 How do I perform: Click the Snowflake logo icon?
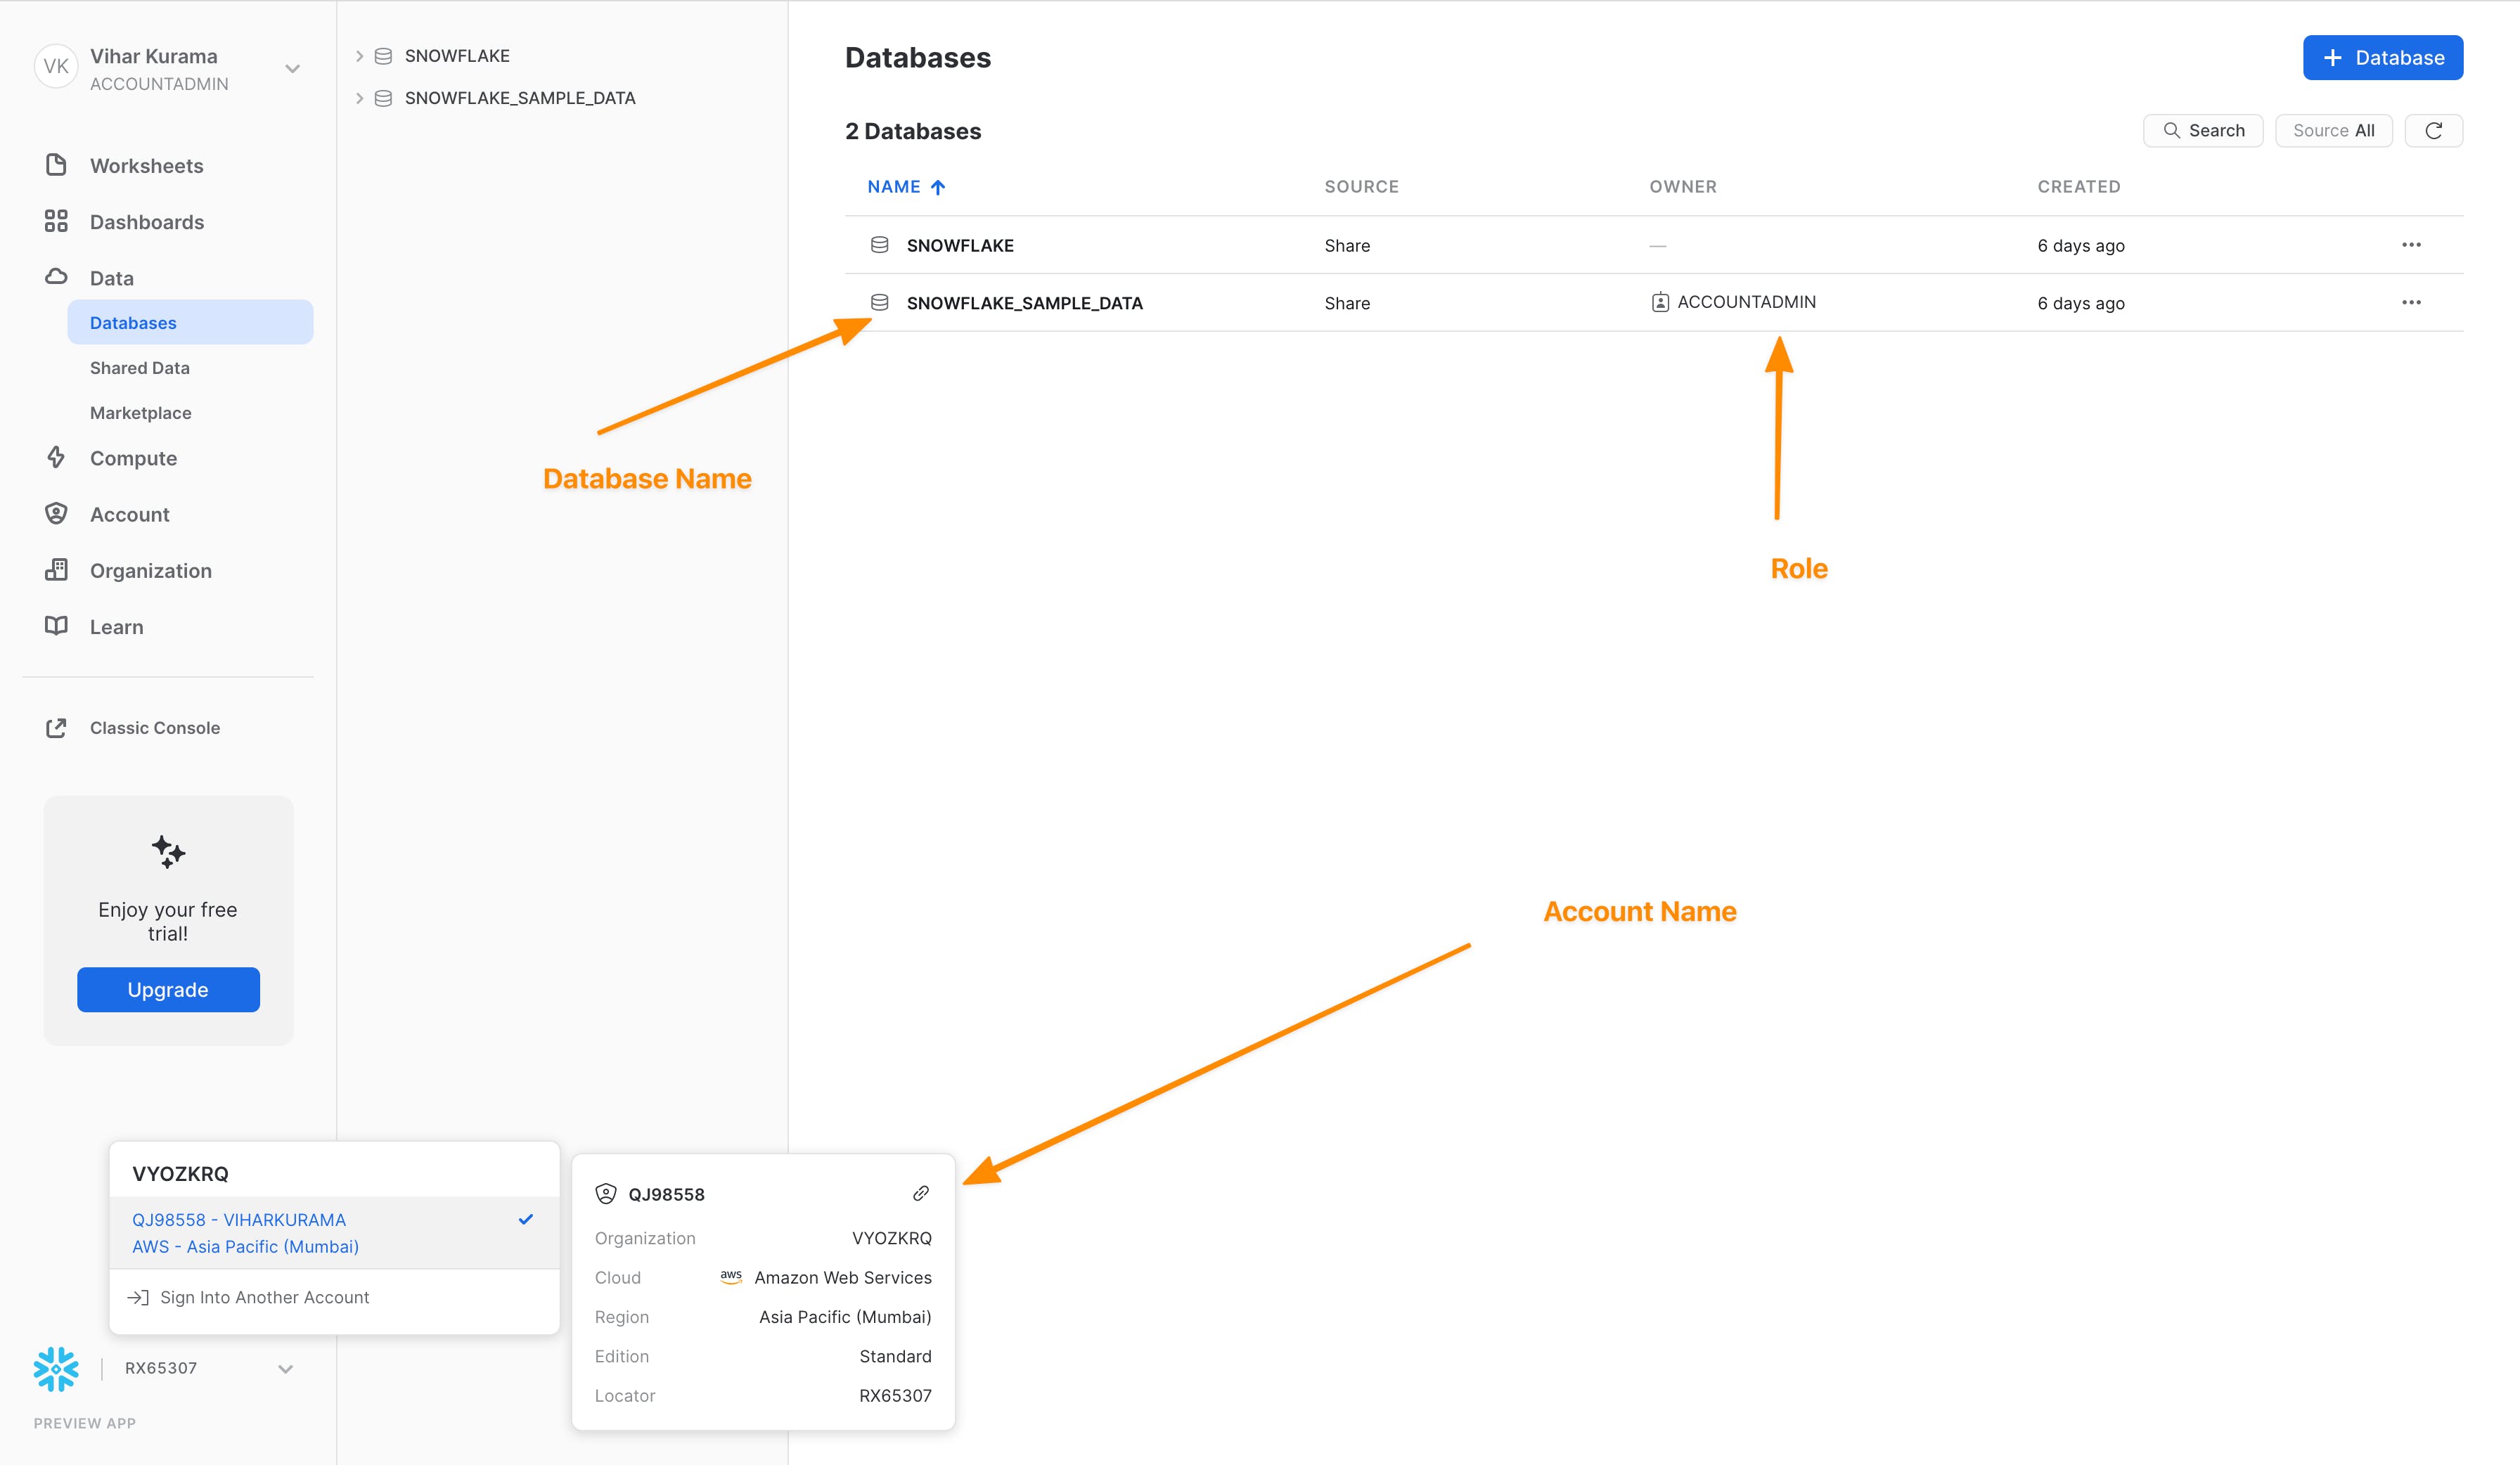[x=56, y=1368]
